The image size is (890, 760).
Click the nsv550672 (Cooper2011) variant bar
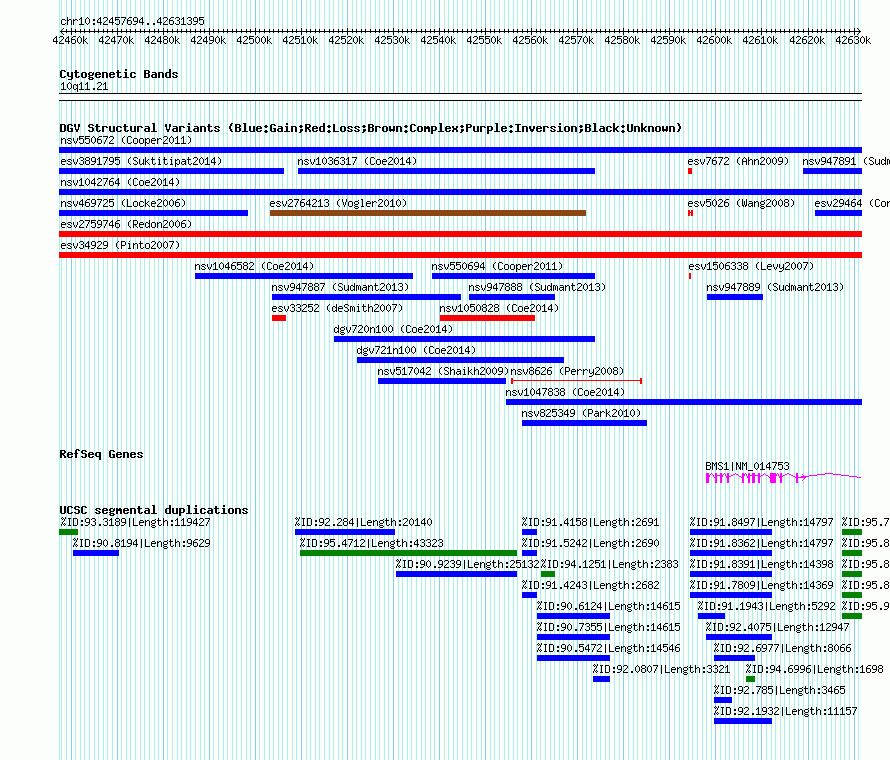[460, 150]
